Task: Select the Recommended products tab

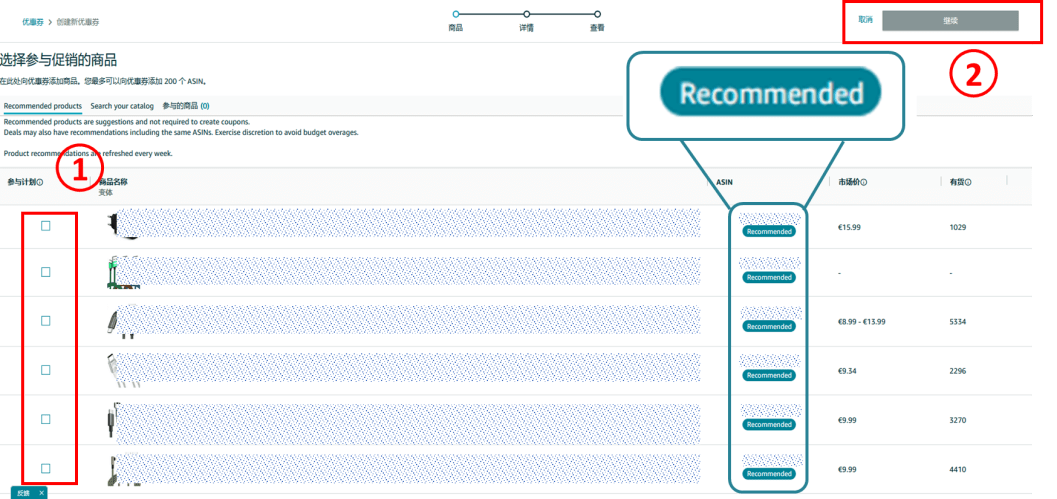Action: (x=43, y=105)
